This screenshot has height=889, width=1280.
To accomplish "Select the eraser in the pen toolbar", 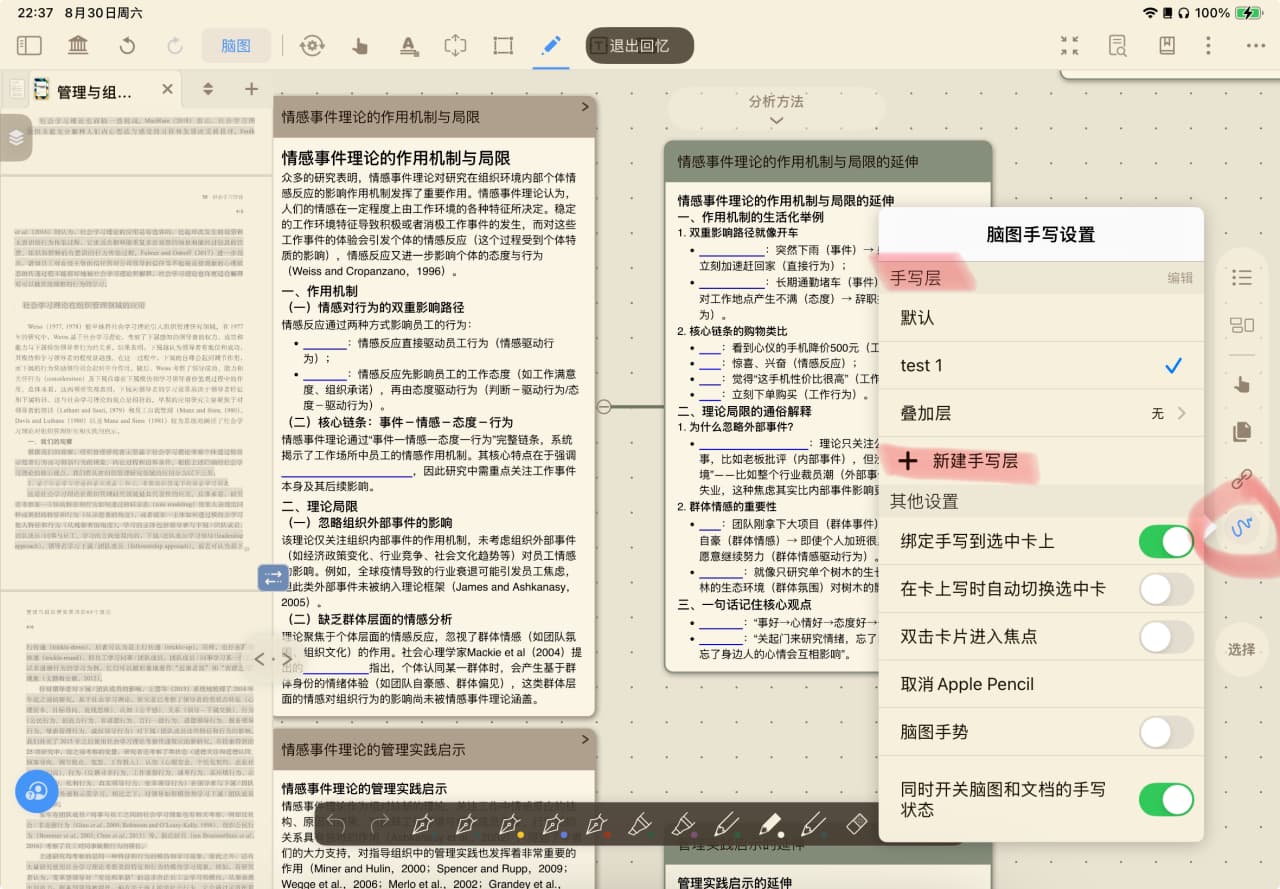I will click(x=856, y=824).
